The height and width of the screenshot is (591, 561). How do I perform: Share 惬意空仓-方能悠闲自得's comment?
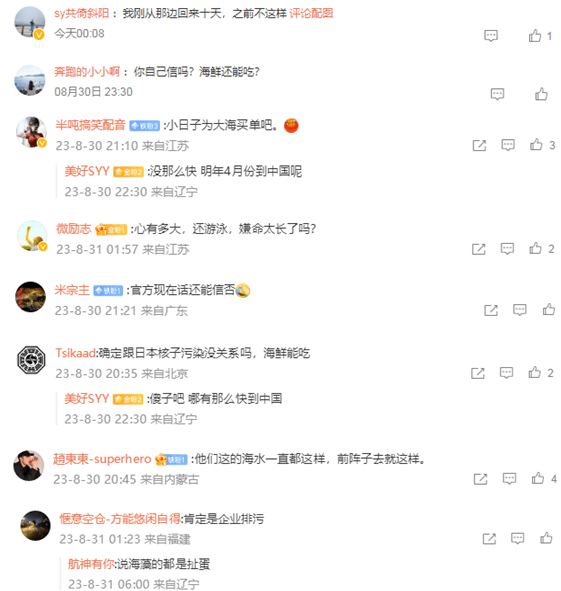pos(489,539)
